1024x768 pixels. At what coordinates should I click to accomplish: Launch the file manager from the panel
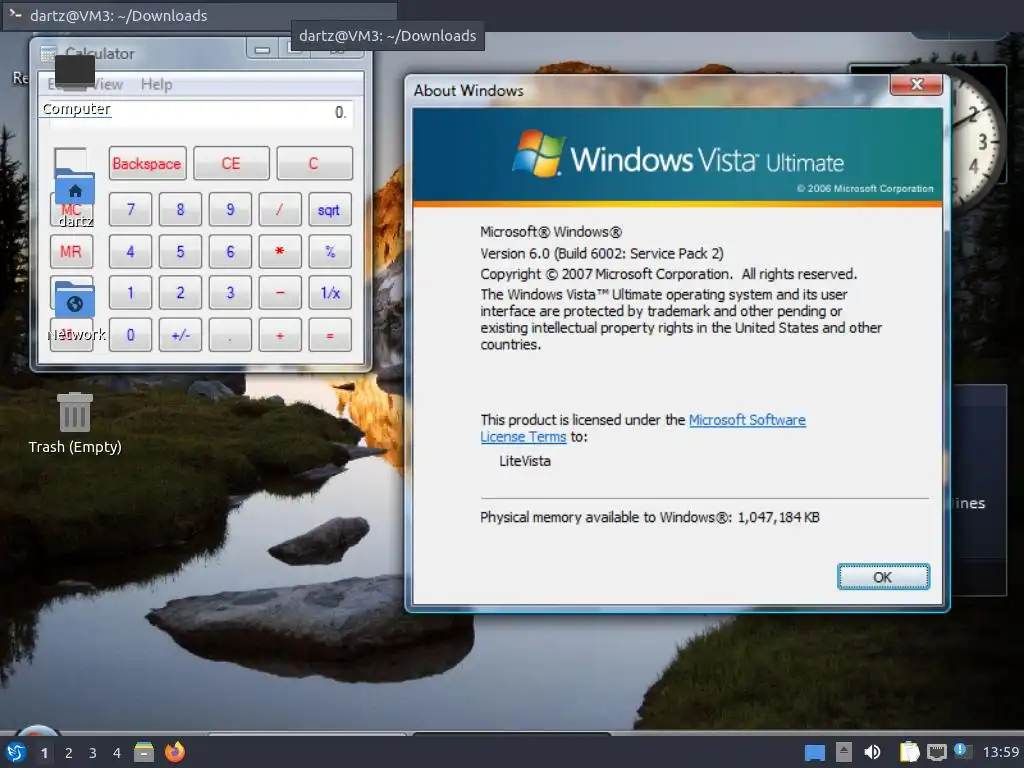tap(144, 752)
